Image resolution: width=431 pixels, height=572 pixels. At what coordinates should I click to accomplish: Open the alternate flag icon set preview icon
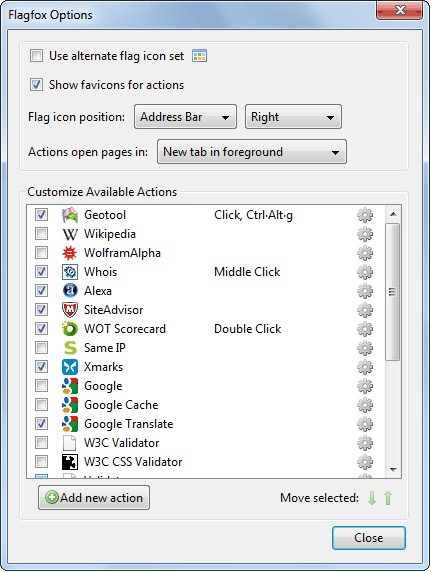199,56
